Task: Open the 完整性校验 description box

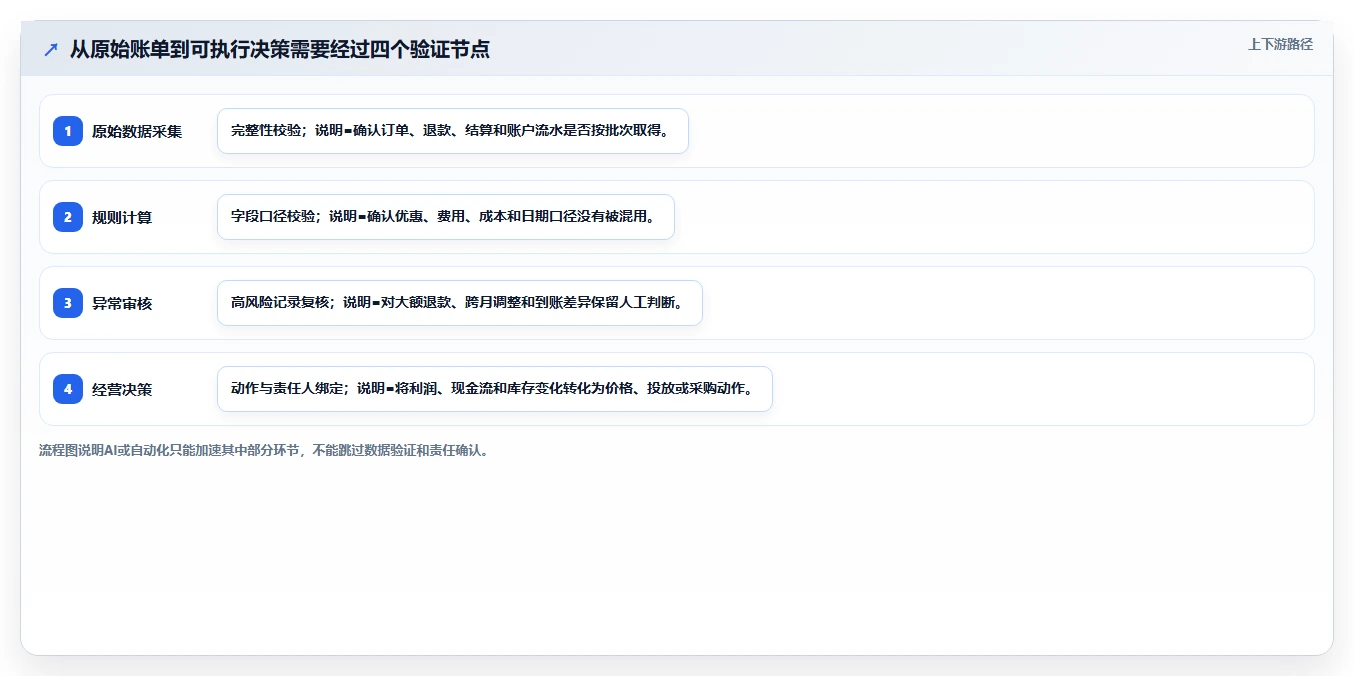Action: [453, 131]
